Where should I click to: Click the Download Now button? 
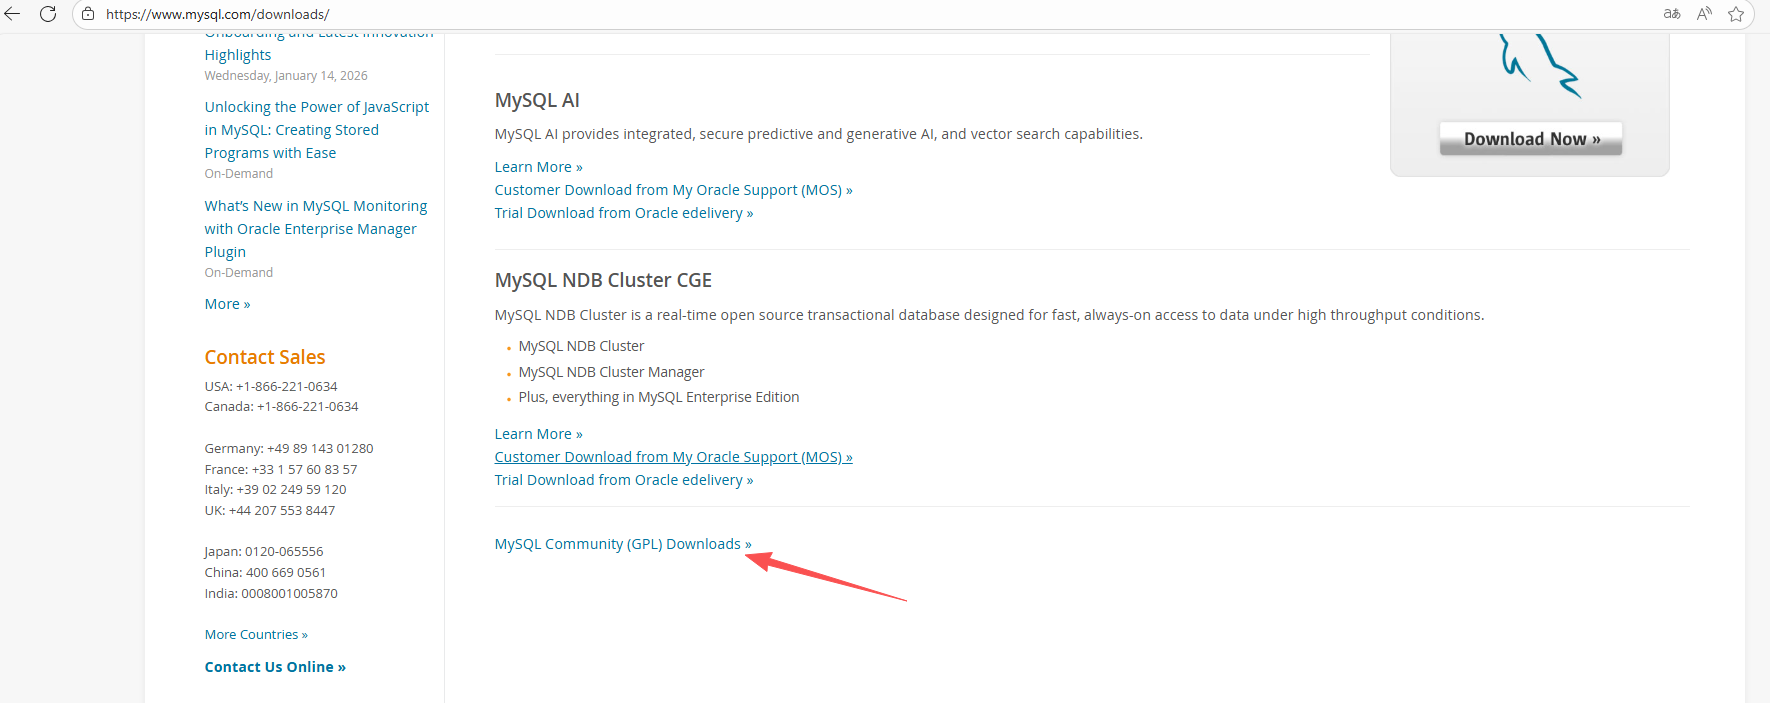pos(1531,139)
